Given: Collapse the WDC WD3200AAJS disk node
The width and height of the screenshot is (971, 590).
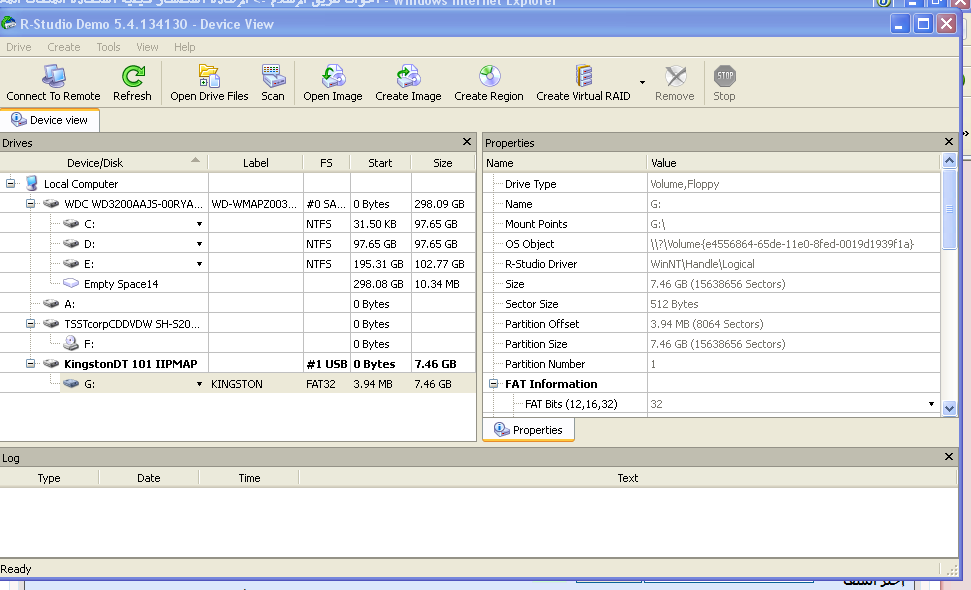Looking at the screenshot, I should [x=30, y=203].
